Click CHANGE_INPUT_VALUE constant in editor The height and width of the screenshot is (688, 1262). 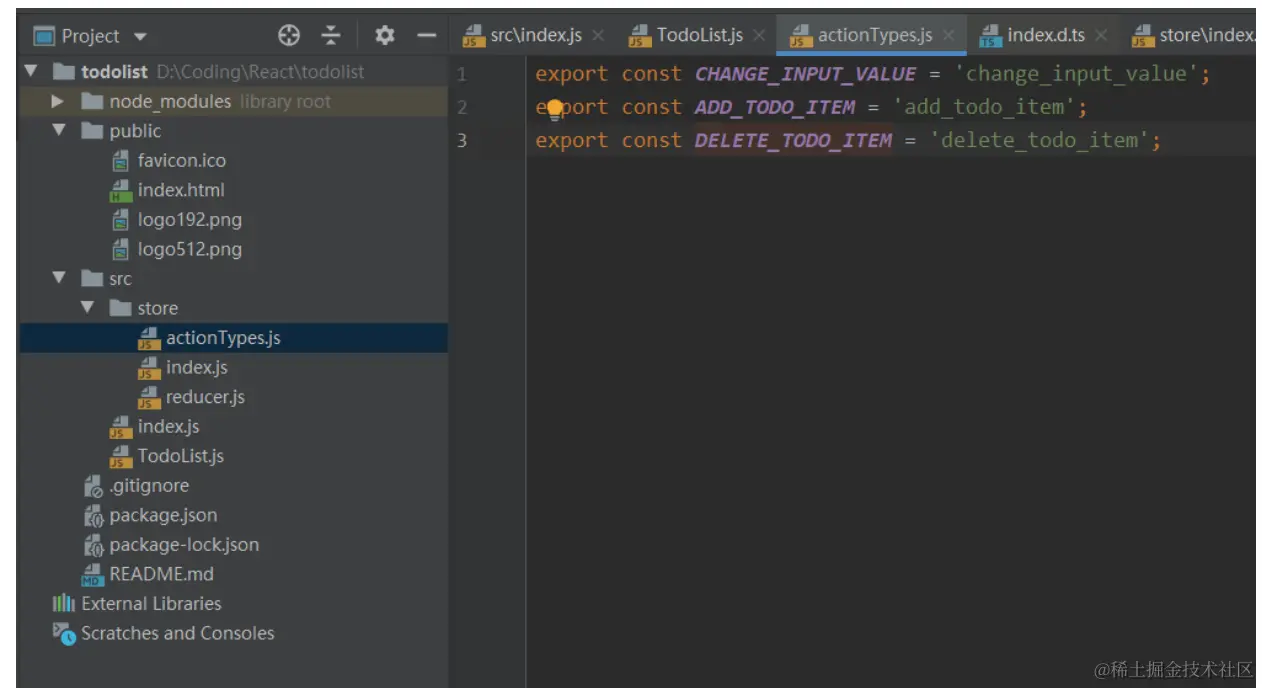click(805, 74)
